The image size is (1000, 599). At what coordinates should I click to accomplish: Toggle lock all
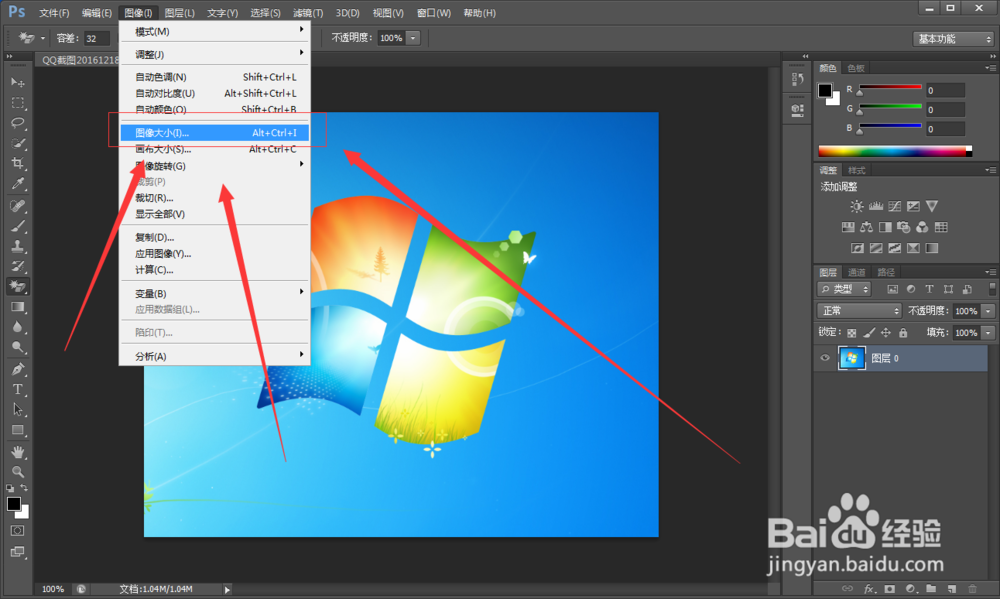903,332
